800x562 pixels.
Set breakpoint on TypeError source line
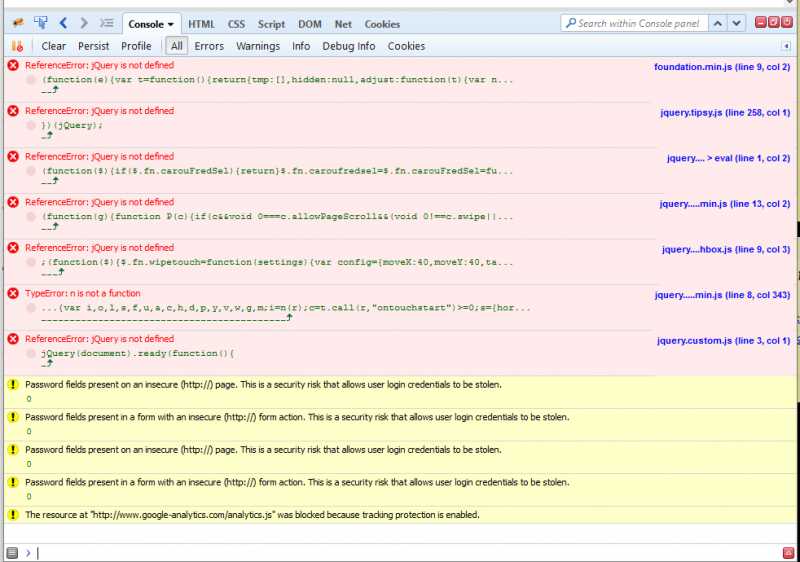[x=31, y=308]
